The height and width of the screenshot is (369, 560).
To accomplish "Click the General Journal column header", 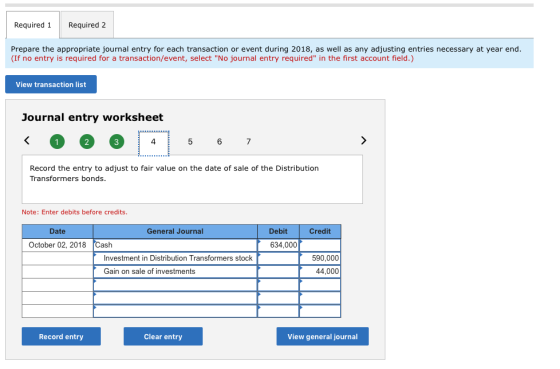I will click(x=175, y=231).
